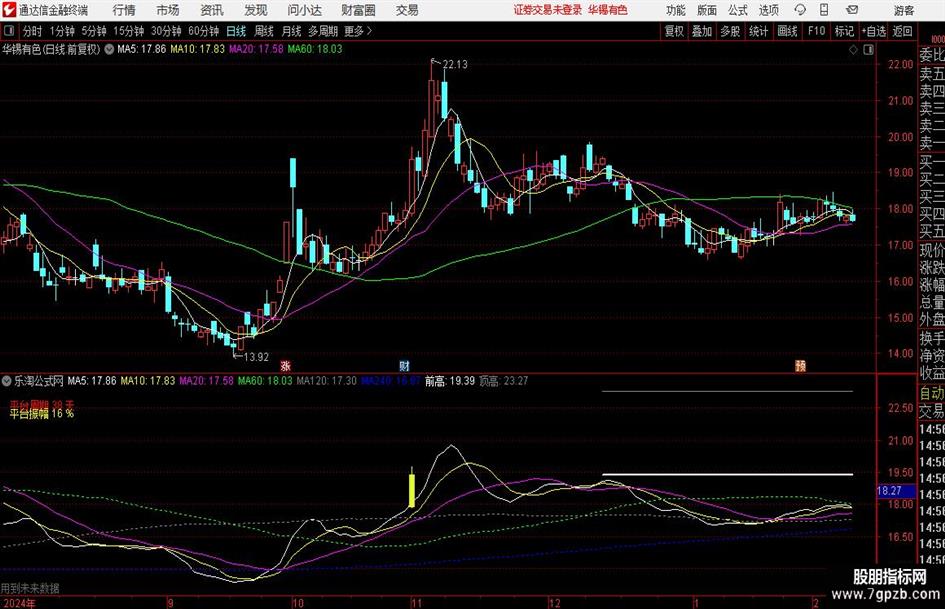The width and height of the screenshot is (945, 609).
Task: Click the MA20: 17.58 label on main chart
Action: click(256, 49)
